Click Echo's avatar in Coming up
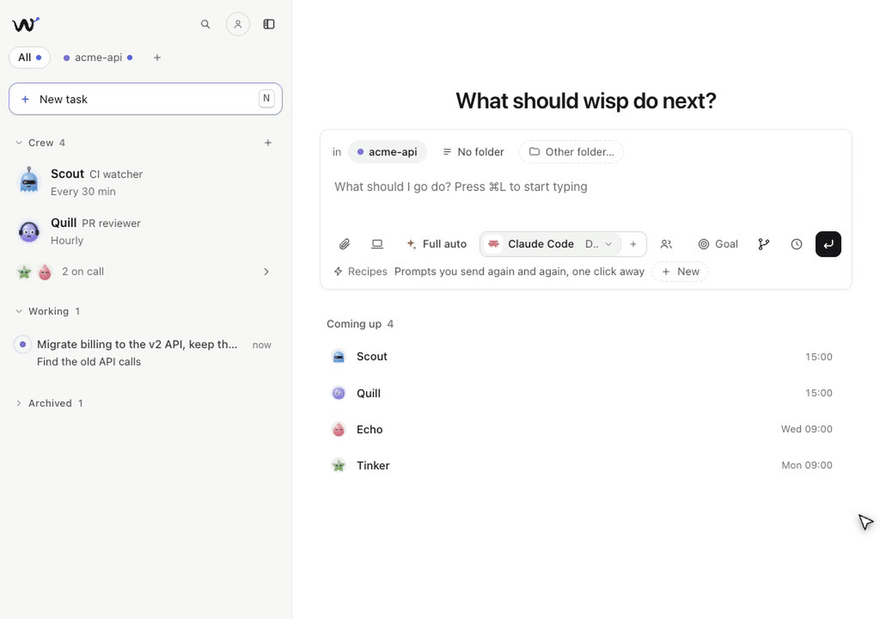This screenshot has width=880, height=619. [x=338, y=429]
